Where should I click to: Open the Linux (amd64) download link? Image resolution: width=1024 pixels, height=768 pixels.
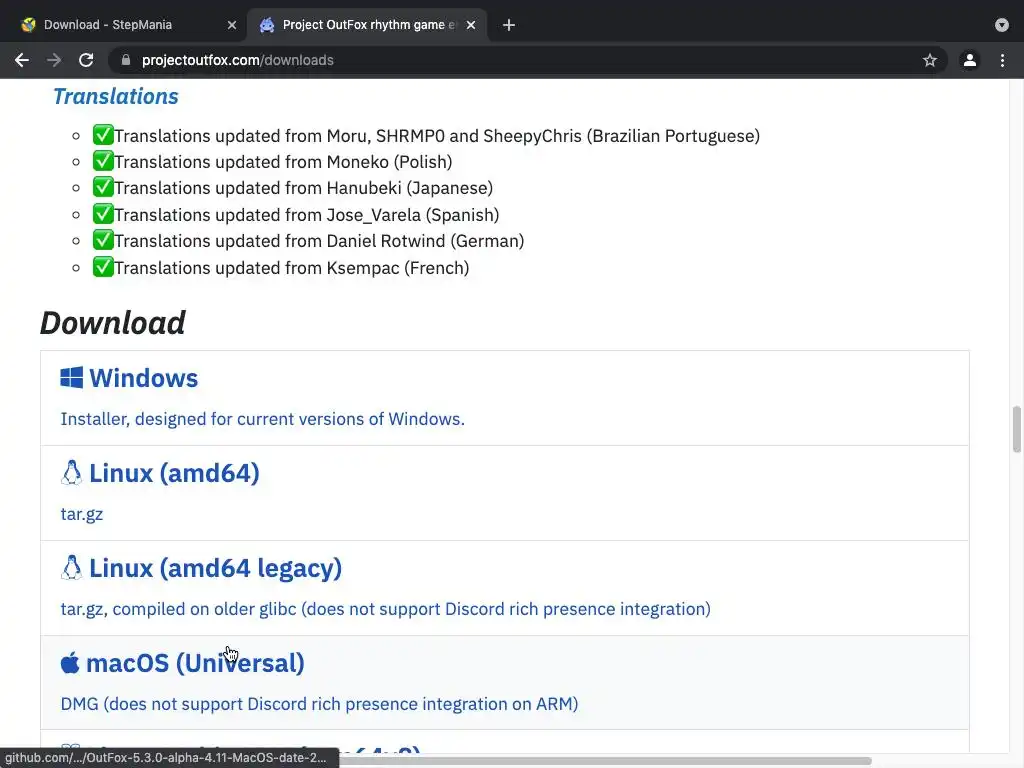(174, 473)
